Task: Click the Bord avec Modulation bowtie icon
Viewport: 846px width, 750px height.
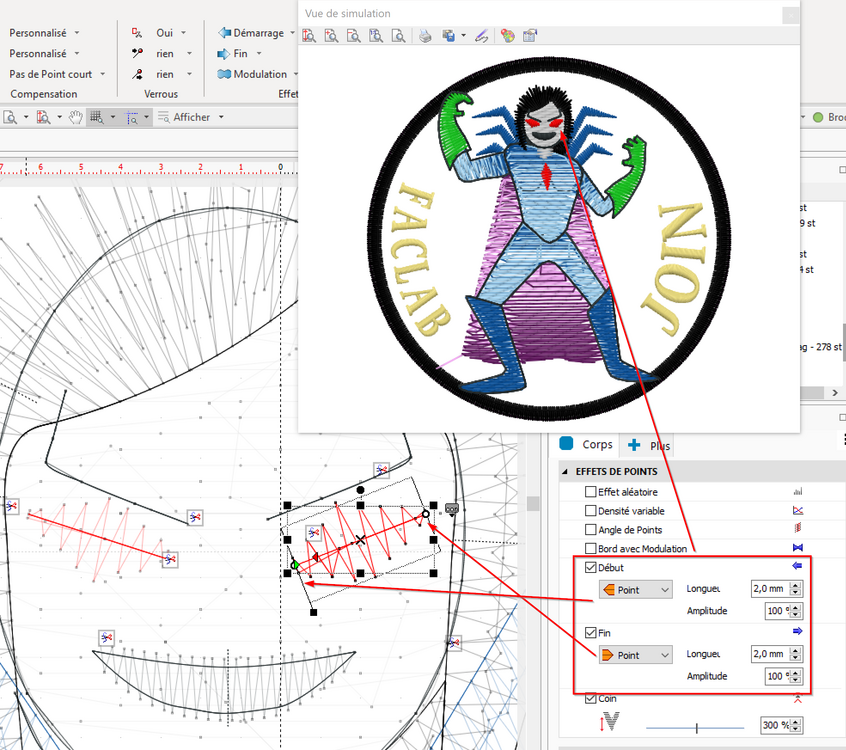Action: [x=798, y=548]
